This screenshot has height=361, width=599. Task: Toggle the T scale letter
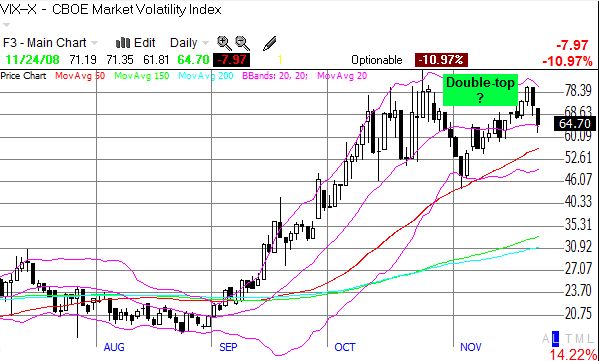(568, 338)
